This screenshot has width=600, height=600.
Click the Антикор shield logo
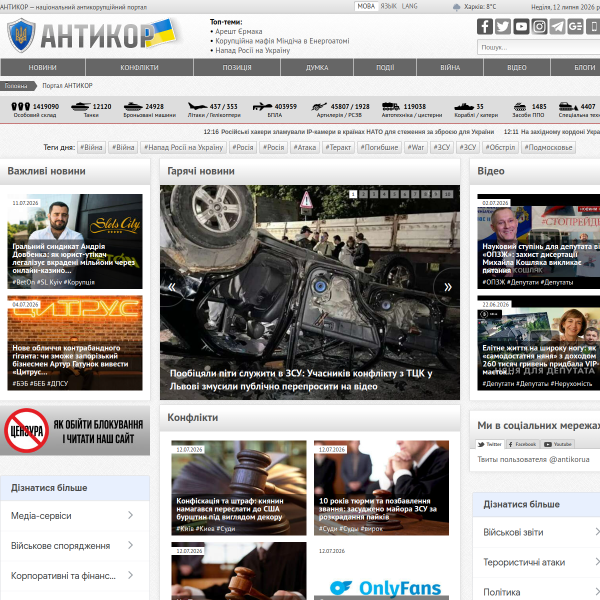pos(21,35)
